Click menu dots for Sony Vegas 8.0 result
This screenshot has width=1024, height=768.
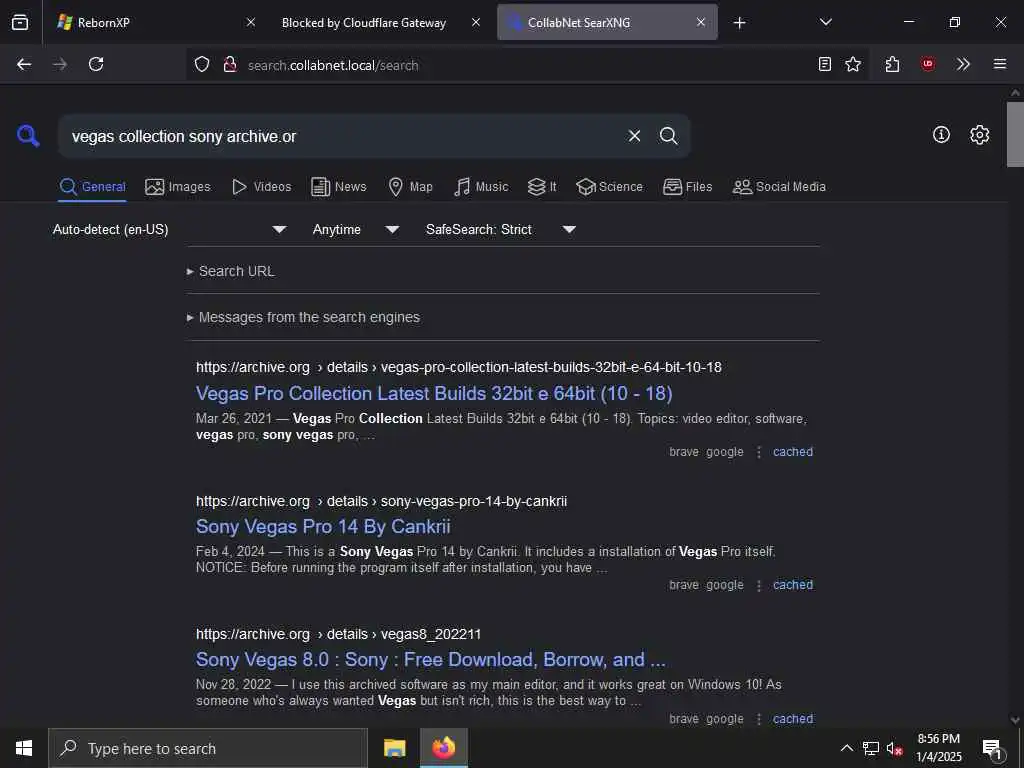click(x=759, y=719)
